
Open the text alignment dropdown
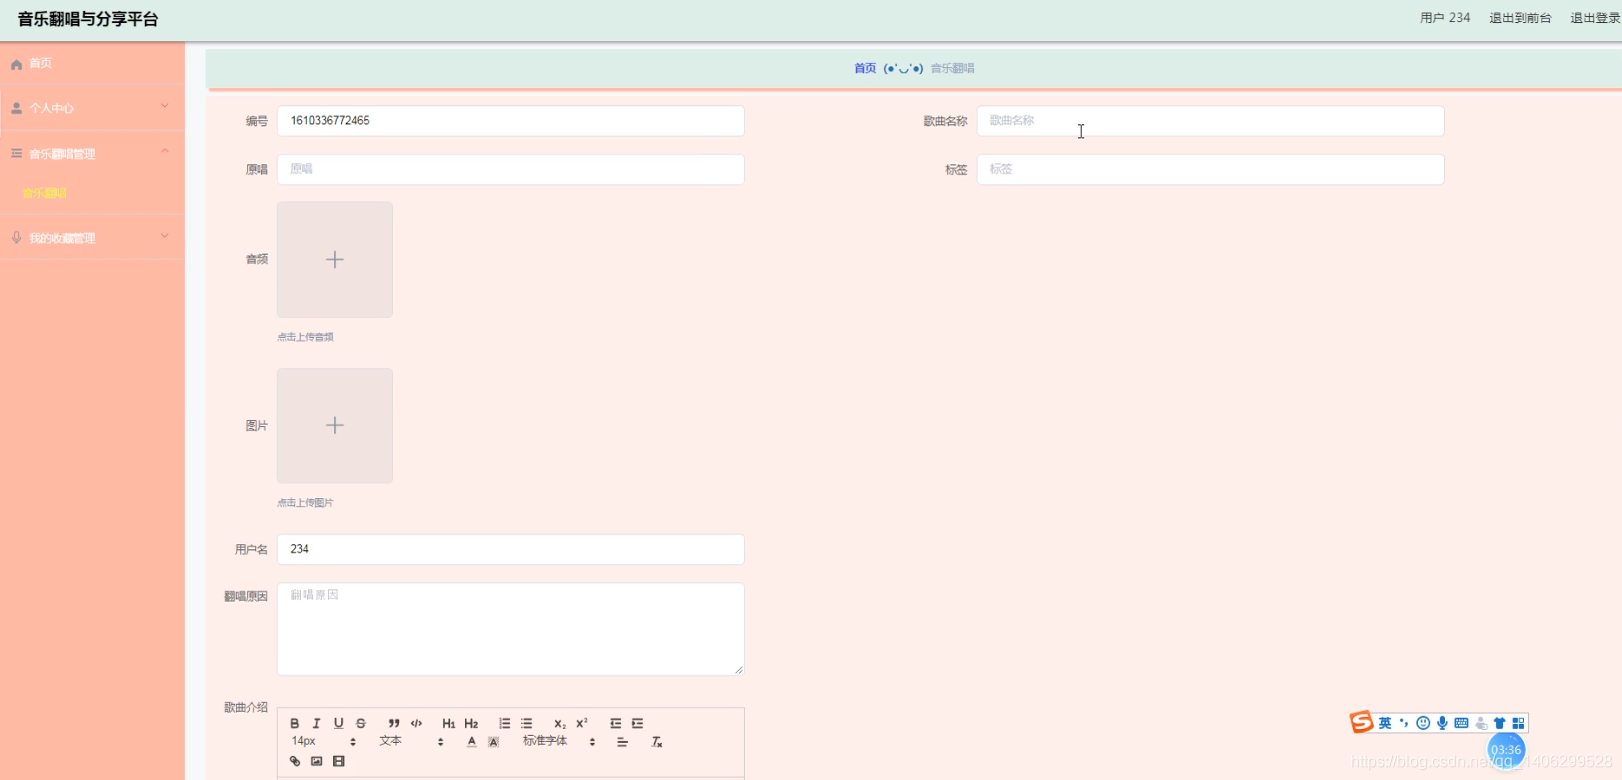pyautogui.click(x=622, y=742)
